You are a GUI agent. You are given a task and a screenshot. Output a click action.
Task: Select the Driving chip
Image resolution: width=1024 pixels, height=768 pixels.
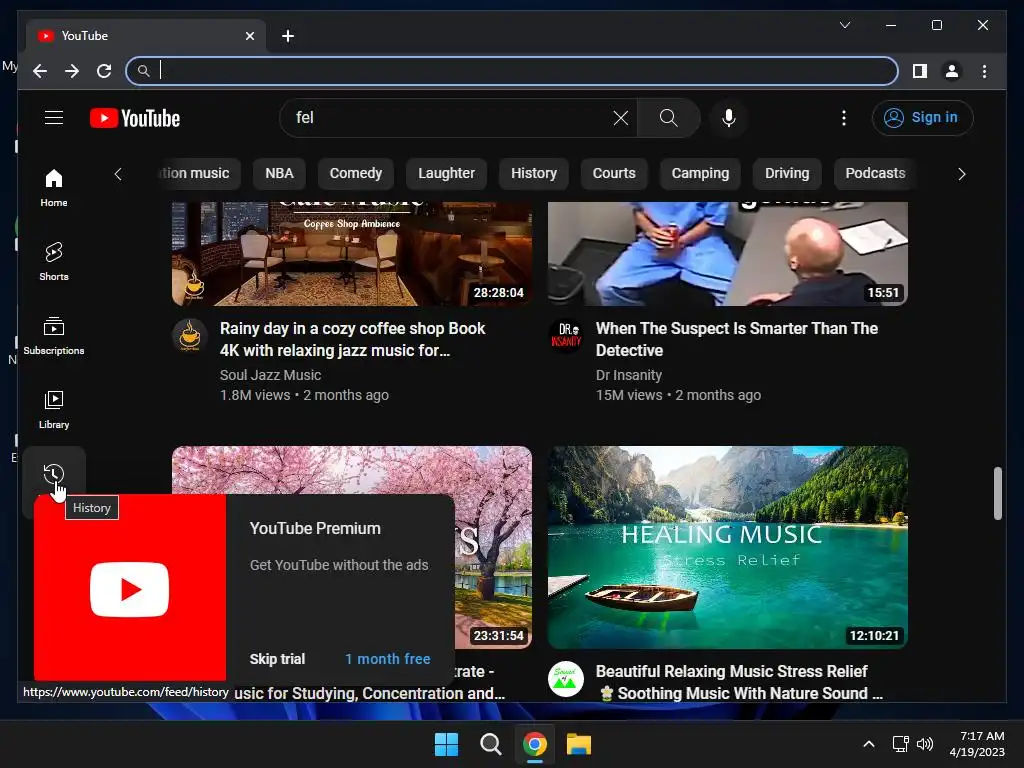click(x=787, y=173)
